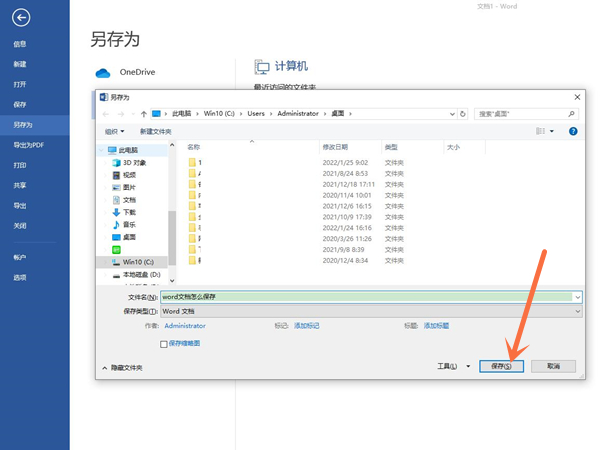Click the up-folder arrow in dialog
600x450 pixels.
click(144, 114)
